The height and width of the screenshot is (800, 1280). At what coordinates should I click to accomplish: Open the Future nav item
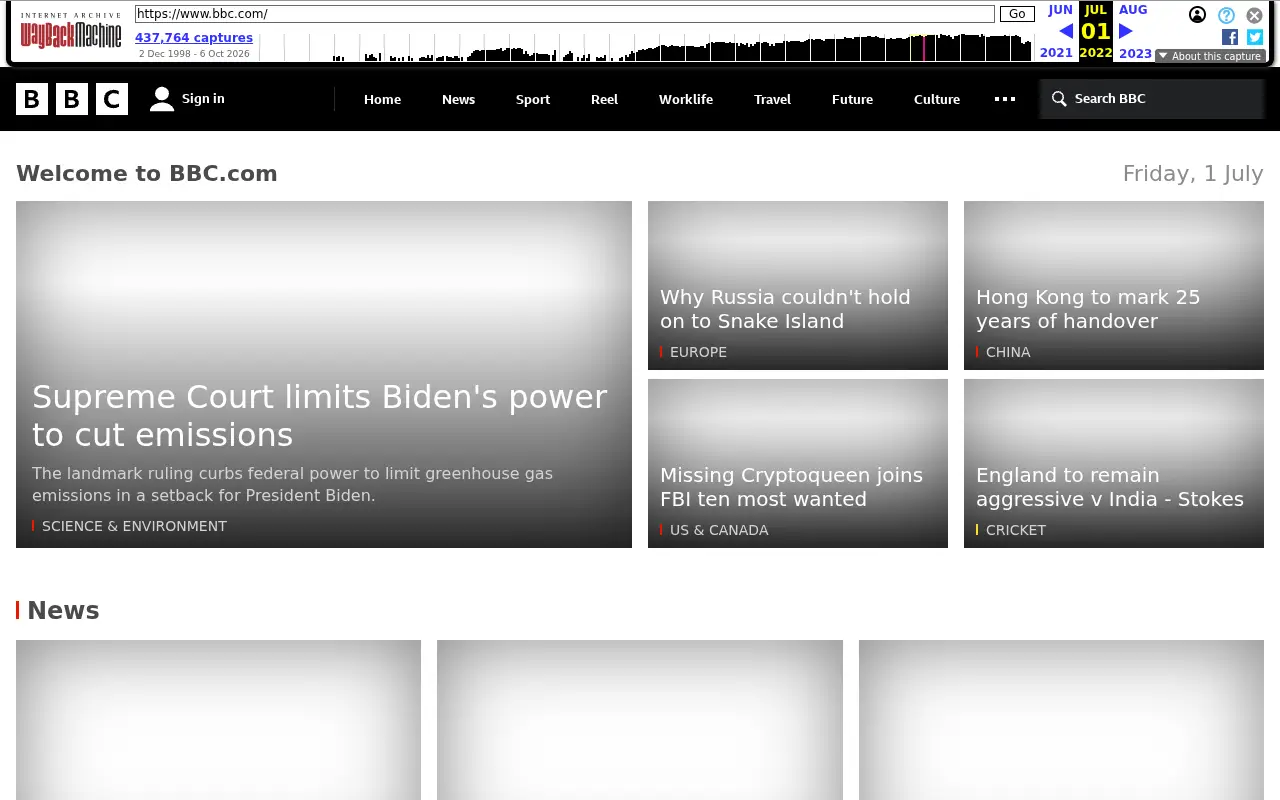click(x=852, y=99)
